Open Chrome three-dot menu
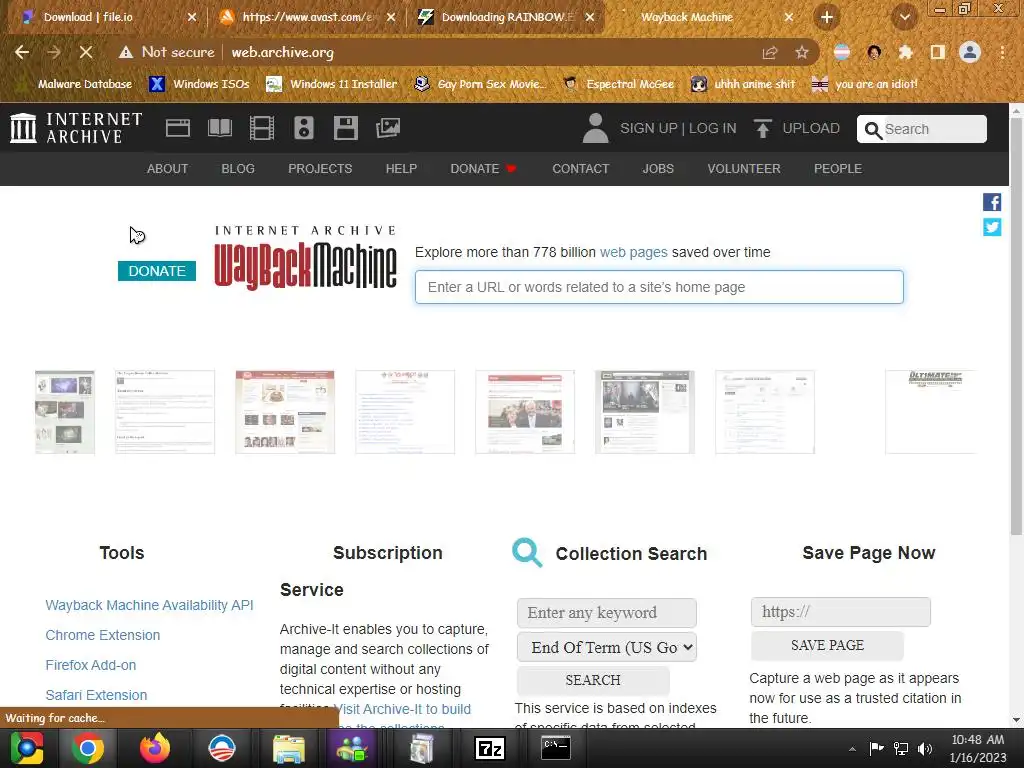 1002,52
